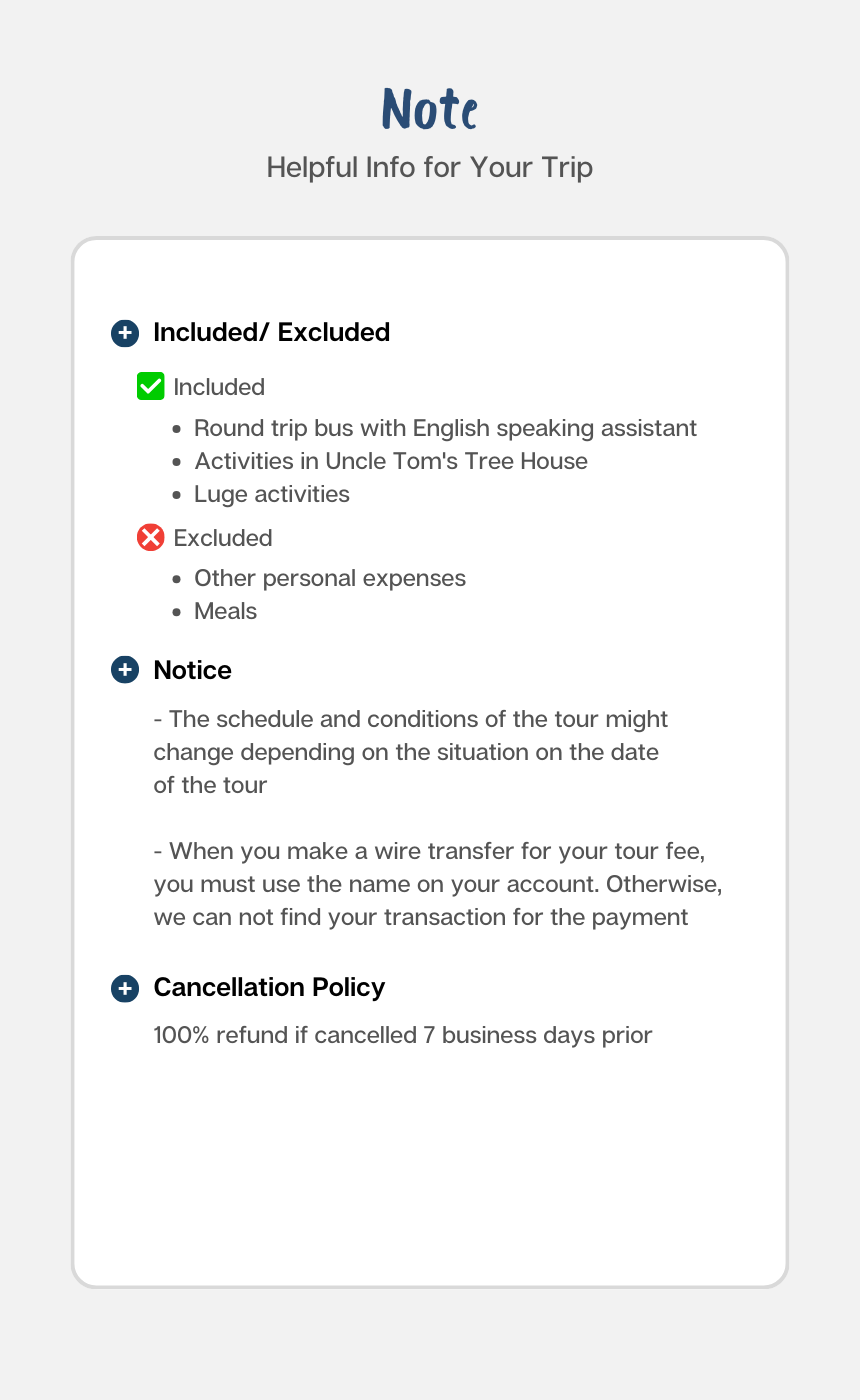The height and width of the screenshot is (1400, 860).
Task: Select the Meals list item
Action: pyautogui.click(x=226, y=611)
